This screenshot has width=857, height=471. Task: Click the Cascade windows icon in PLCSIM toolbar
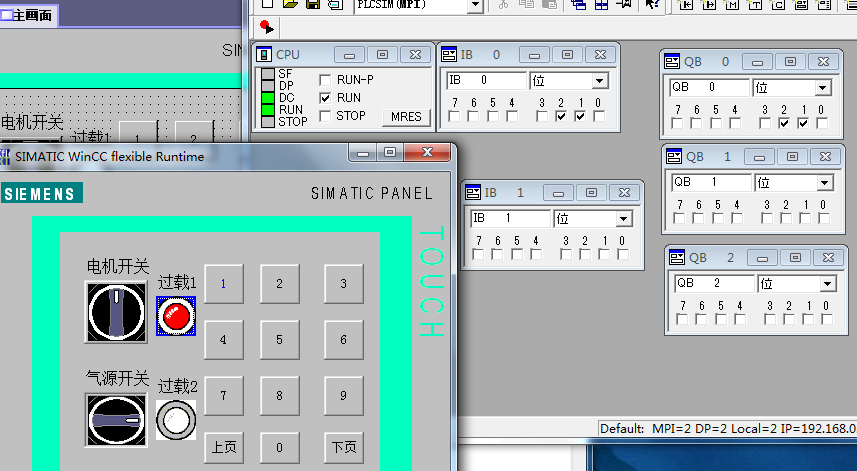click(x=578, y=4)
